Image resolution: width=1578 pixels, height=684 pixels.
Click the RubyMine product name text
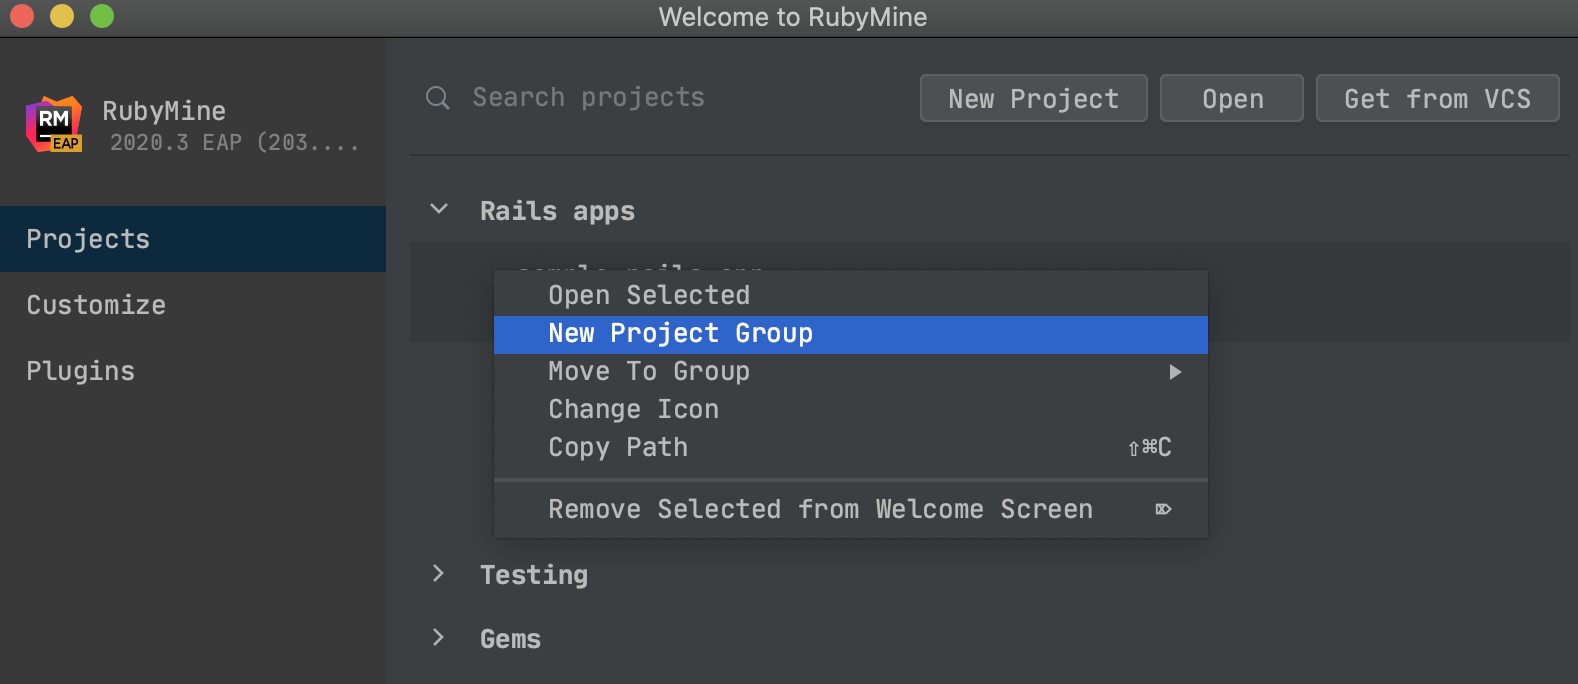point(164,111)
